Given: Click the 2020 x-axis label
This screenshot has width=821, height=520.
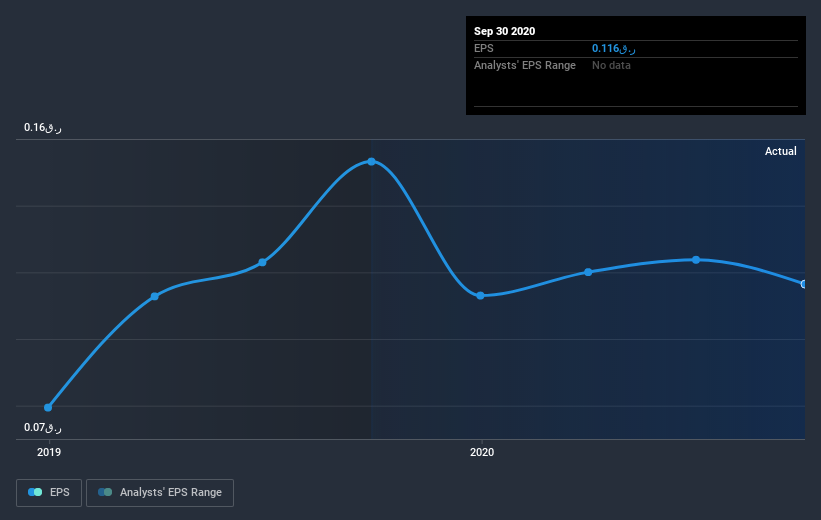Looking at the screenshot, I should [x=482, y=452].
